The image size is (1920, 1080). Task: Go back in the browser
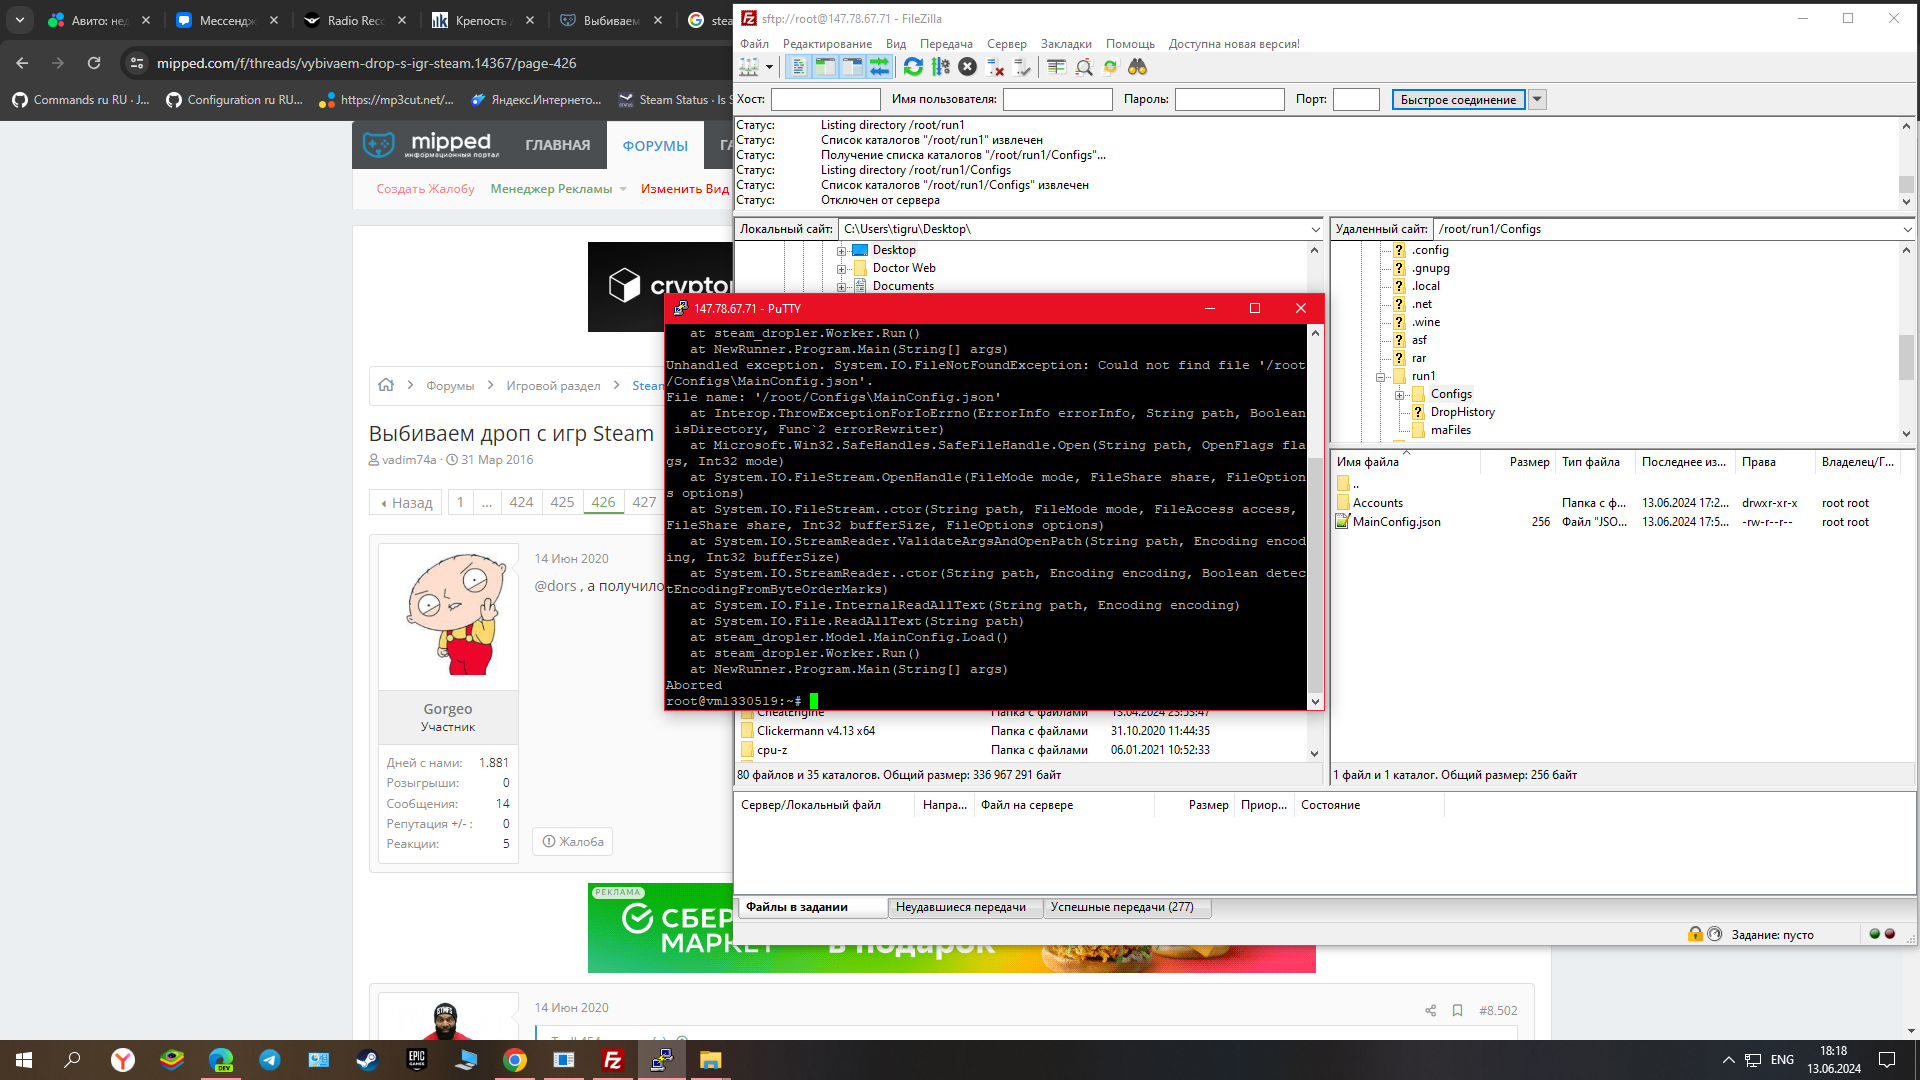pos(22,63)
